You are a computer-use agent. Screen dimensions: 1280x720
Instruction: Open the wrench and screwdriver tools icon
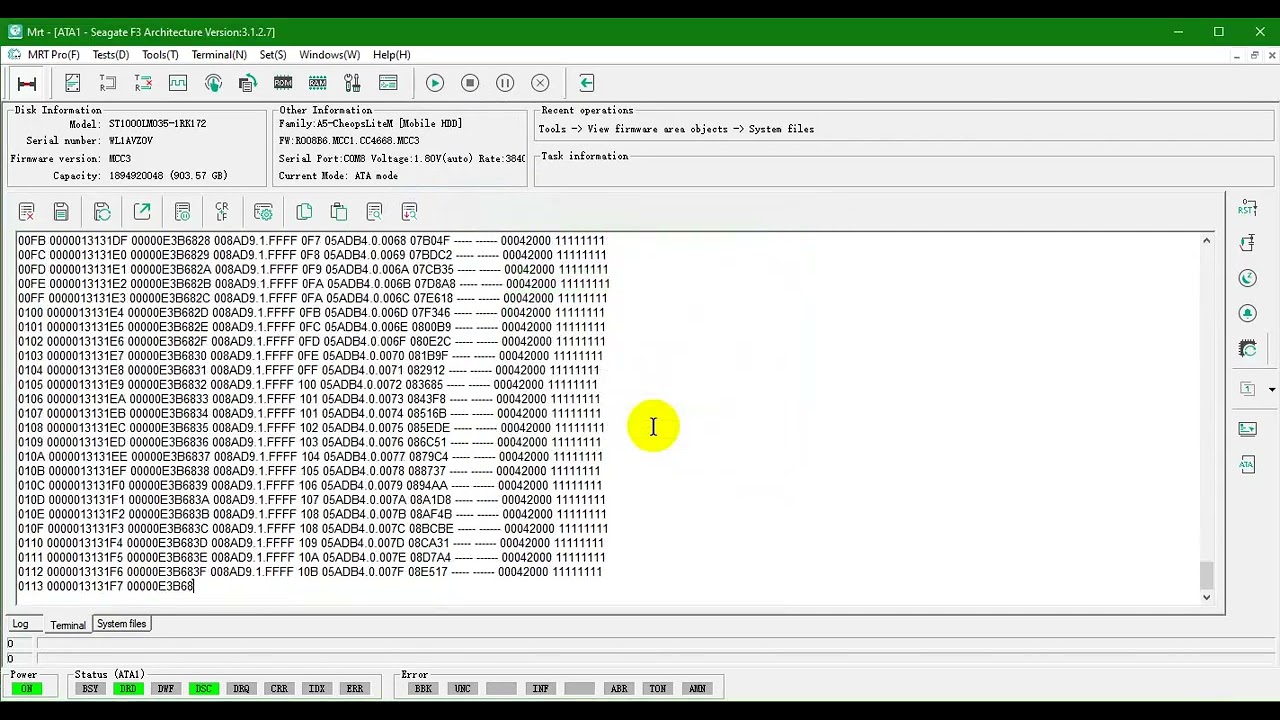click(x=352, y=83)
